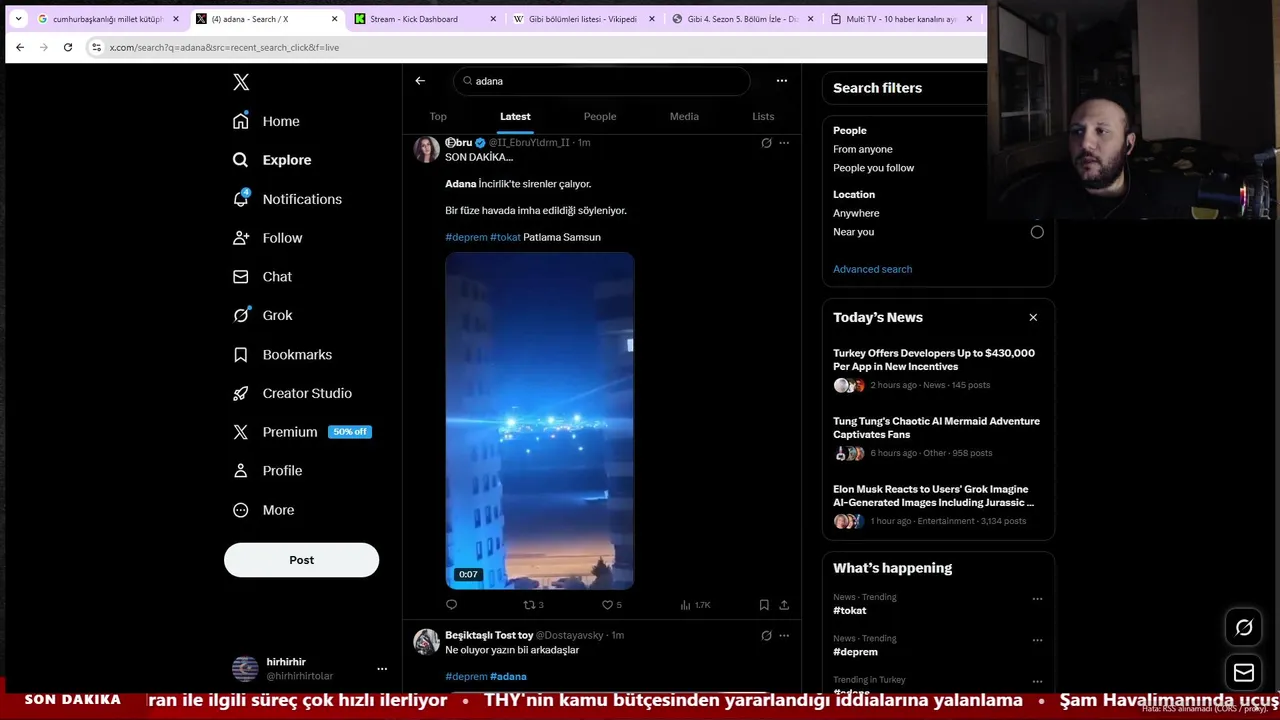View analytics showing 1.7K views
Screen dimensions: 1280x720
695,605
